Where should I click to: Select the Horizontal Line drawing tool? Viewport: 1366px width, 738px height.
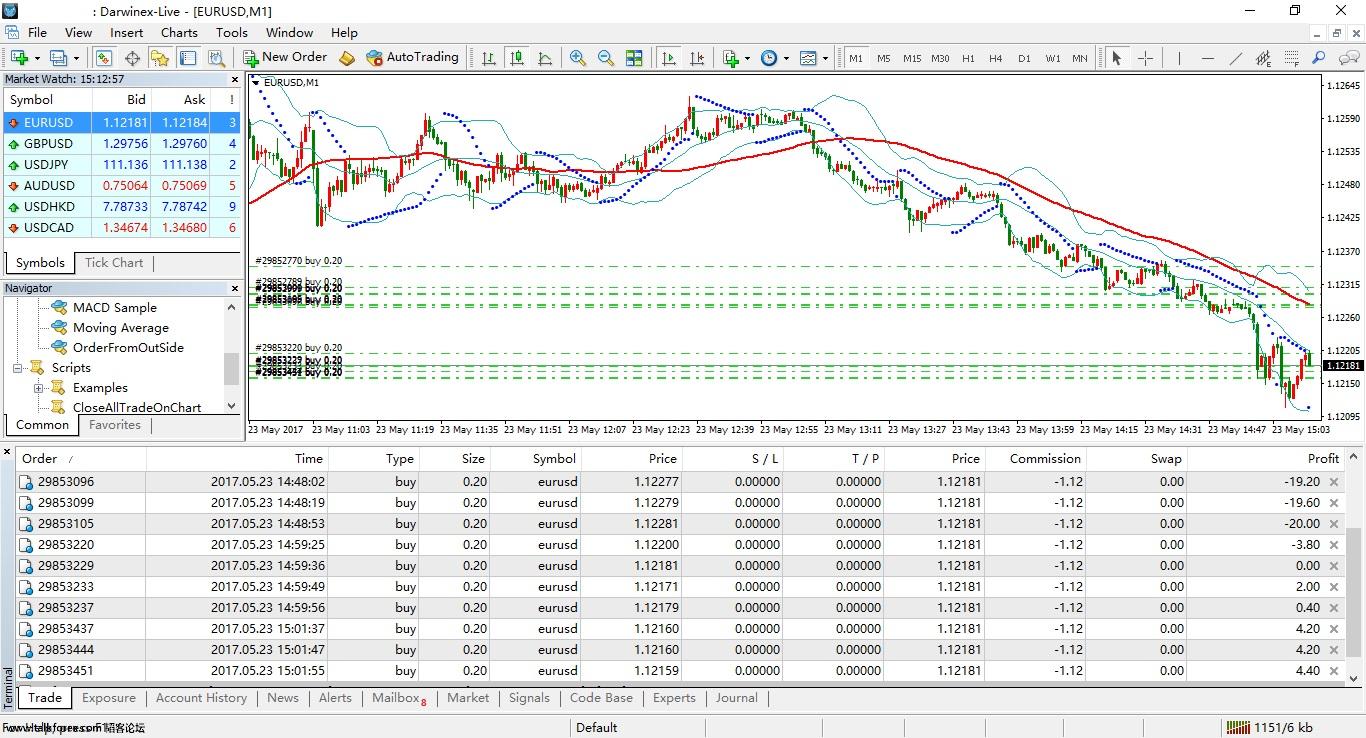click(1207, 58)
